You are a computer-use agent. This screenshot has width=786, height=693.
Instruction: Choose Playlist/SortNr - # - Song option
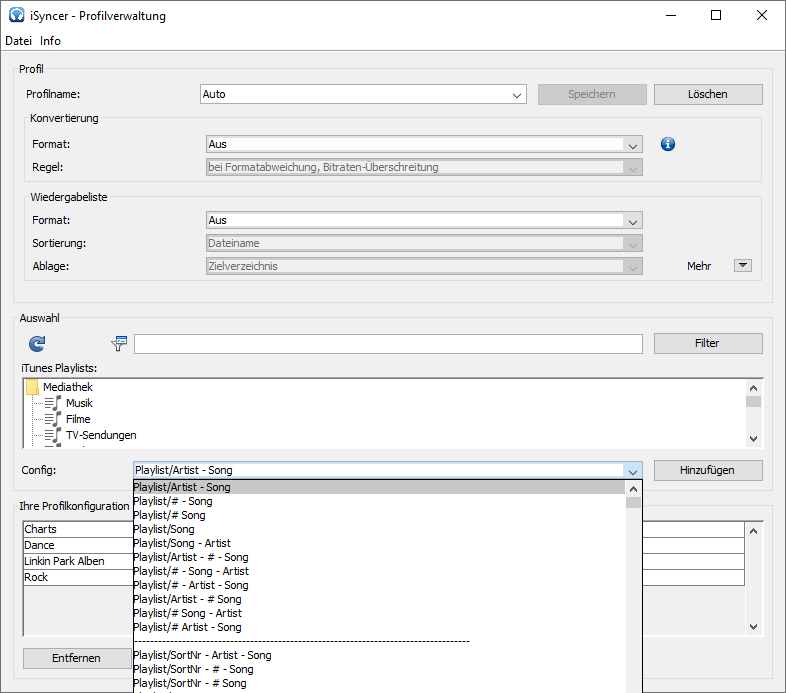tap(379, 670)
